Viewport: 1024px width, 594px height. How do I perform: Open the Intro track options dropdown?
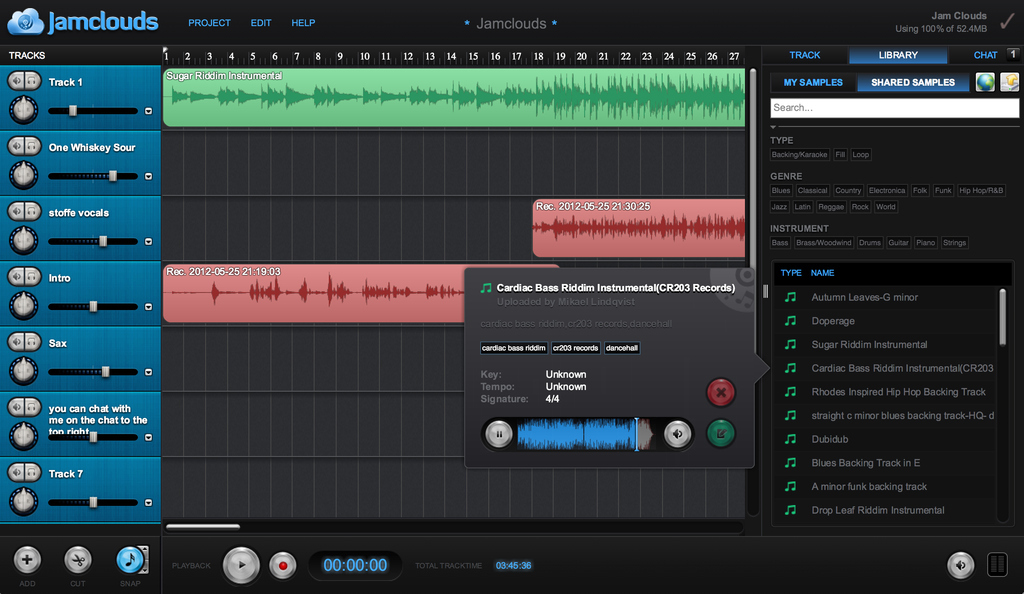(x=148, y=307)
